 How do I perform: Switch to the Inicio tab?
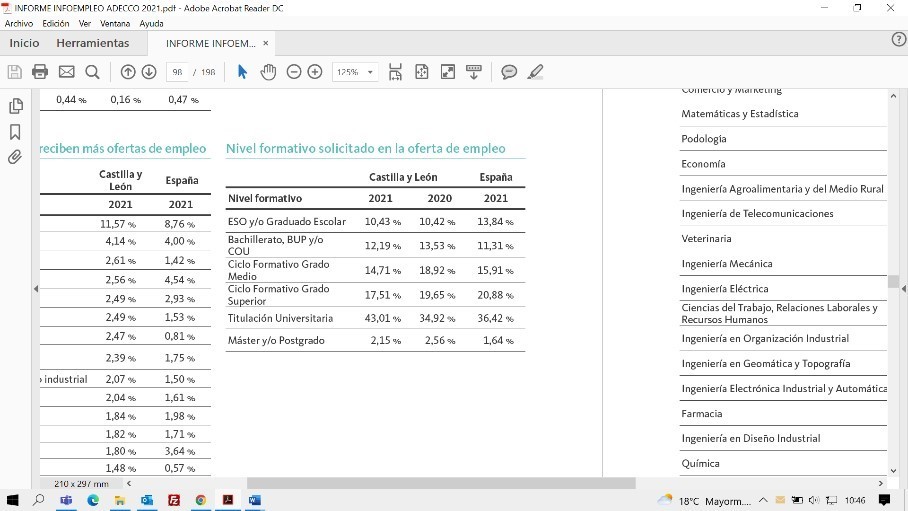pyautogui.click(x=24, y=43)
